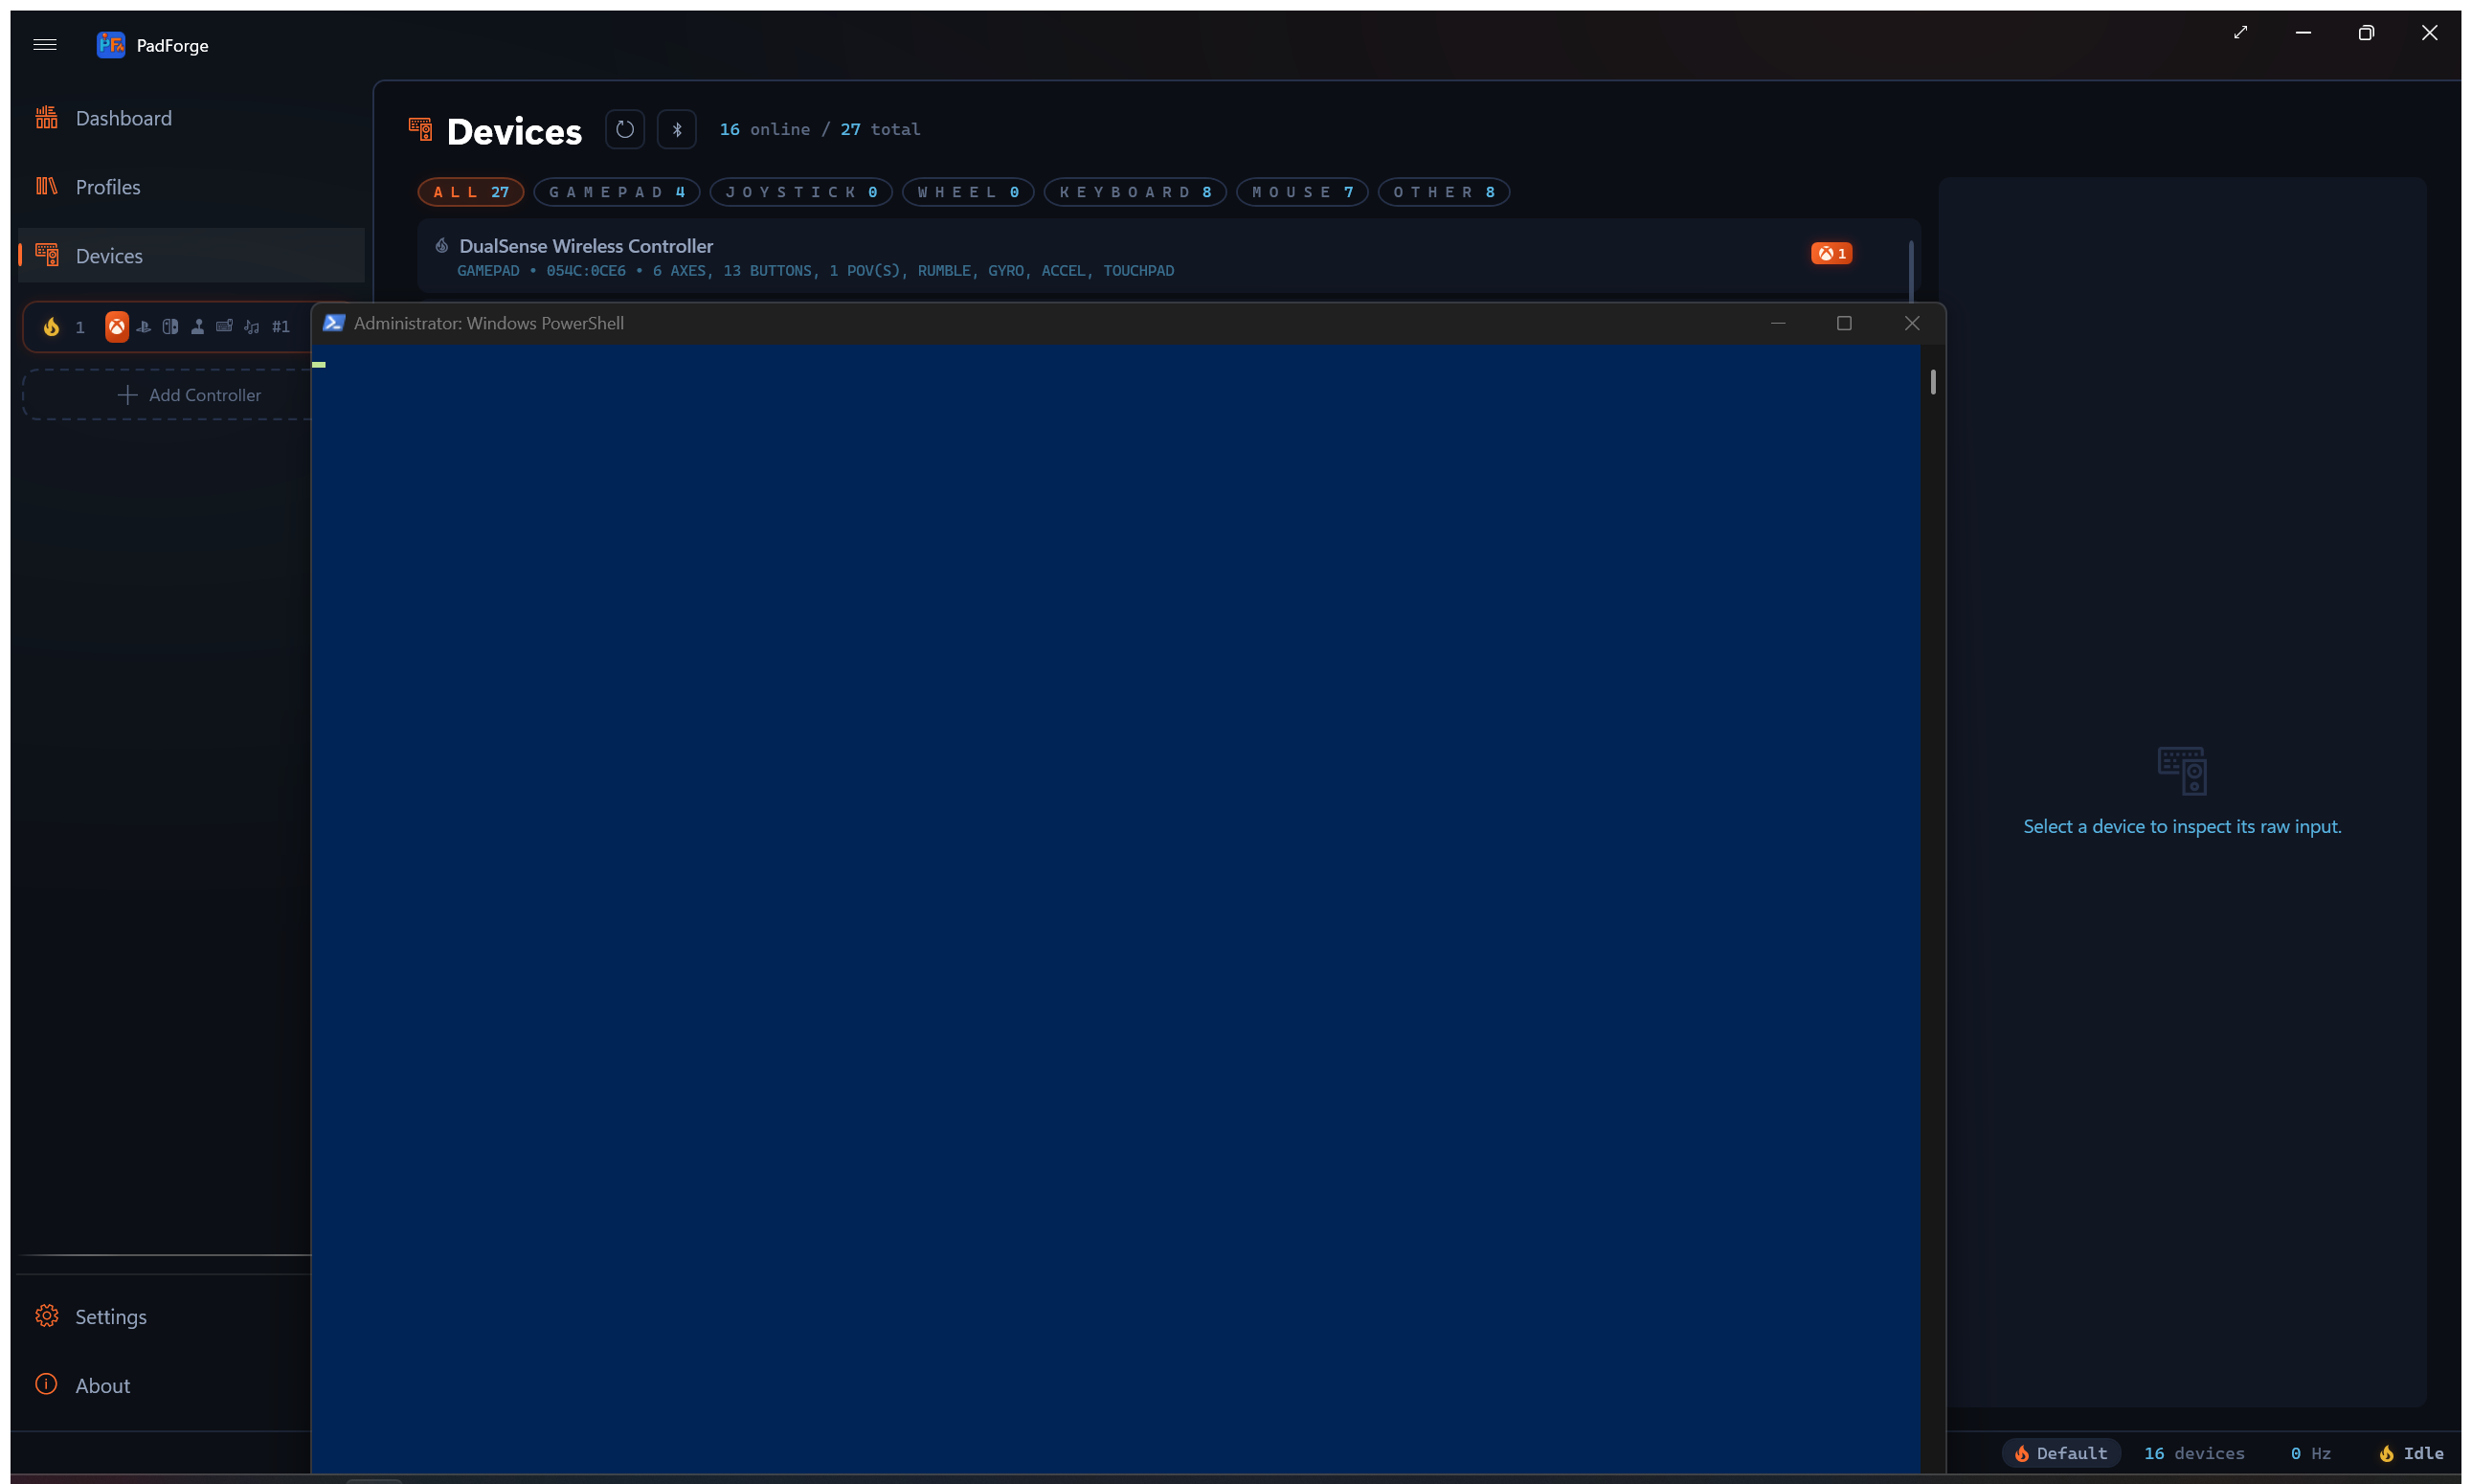
Task: Select DualSense Wireless Controller row
Action: pos(1168,257)
